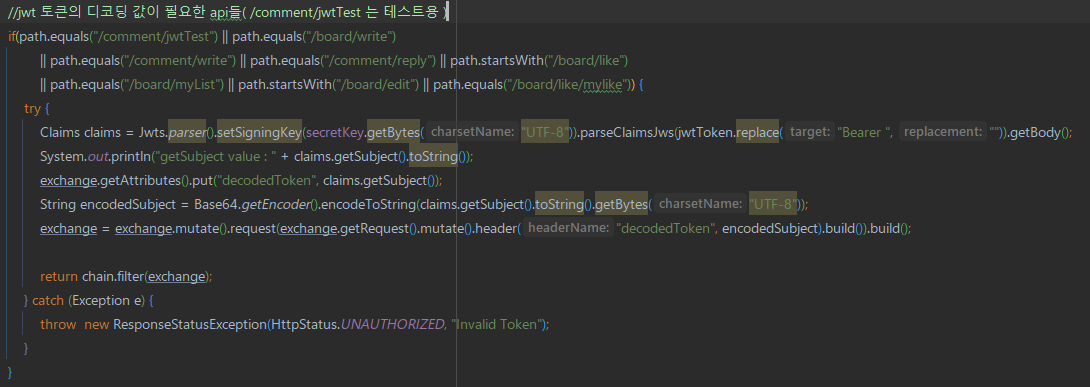This screenshot has width=1090, height=387.
Task: Click the UNAUTHORIZED constant
Action: [x=393, y=324]
